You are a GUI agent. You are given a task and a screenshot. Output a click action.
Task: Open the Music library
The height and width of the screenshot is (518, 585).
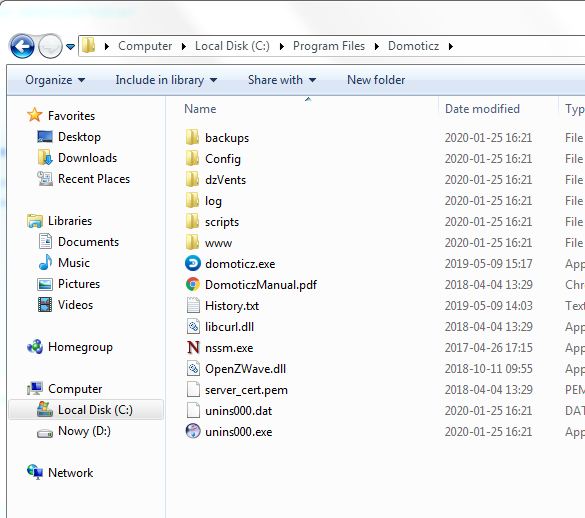coord(74,263)
